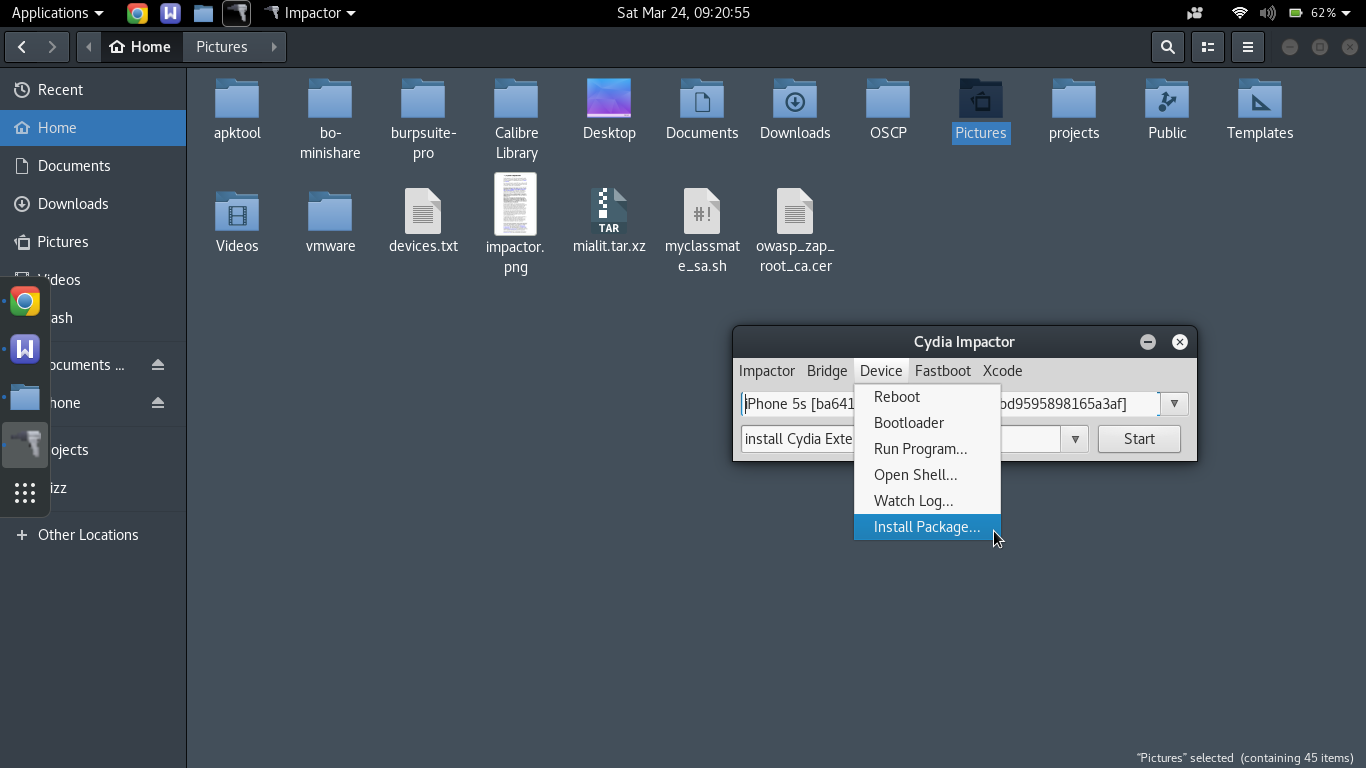Open the Downloads folder in the file grid
1366x768 pixels.
(795, 110)
